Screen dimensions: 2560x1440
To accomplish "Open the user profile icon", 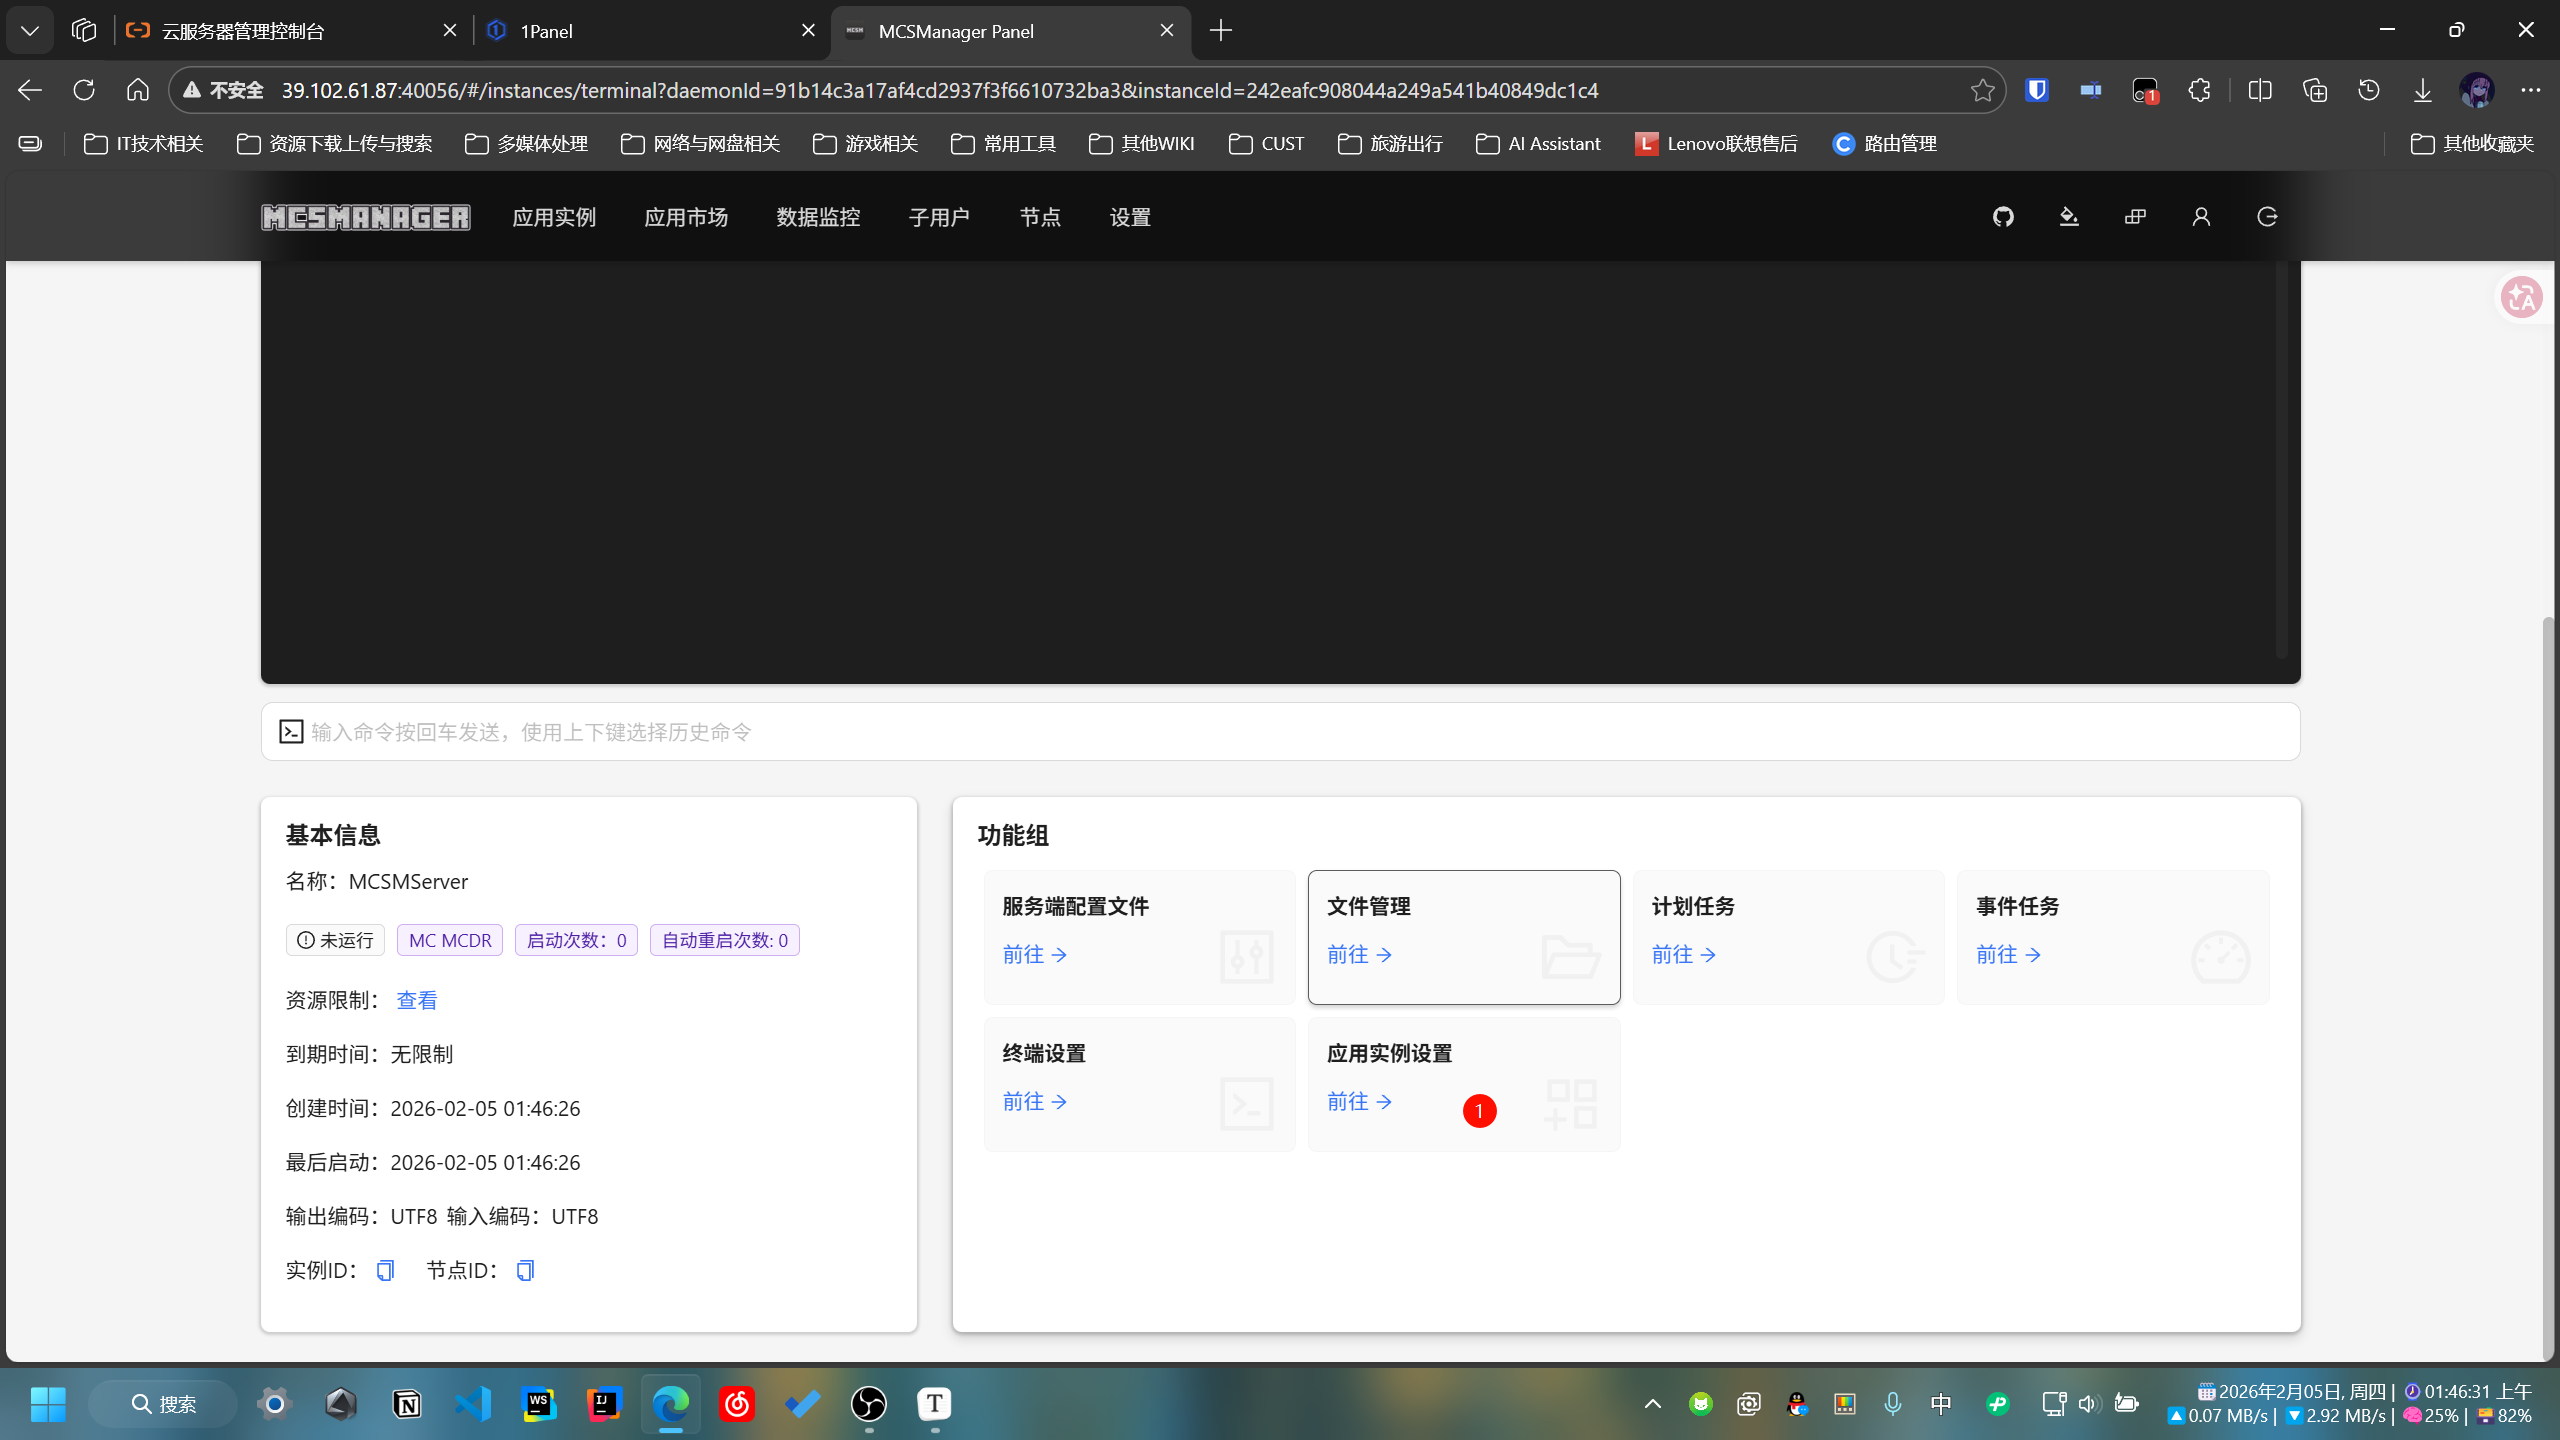I will (2201, 217).
